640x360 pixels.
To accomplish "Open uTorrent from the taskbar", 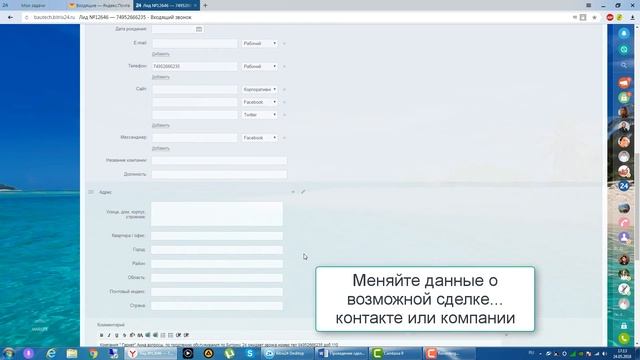I will [x=229, y=353].
